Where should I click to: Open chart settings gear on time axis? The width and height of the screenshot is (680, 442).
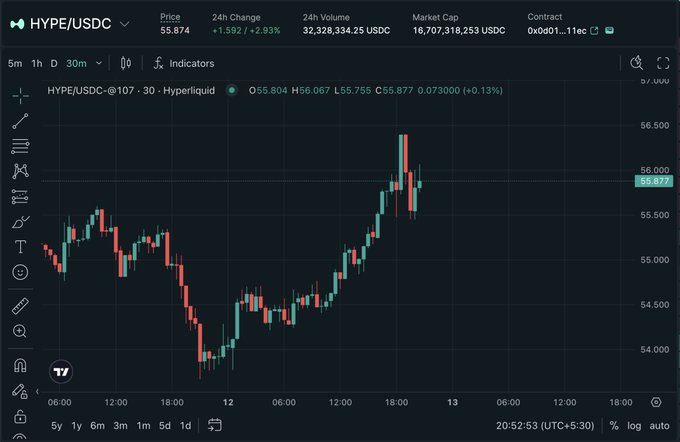tap(656, 402)
